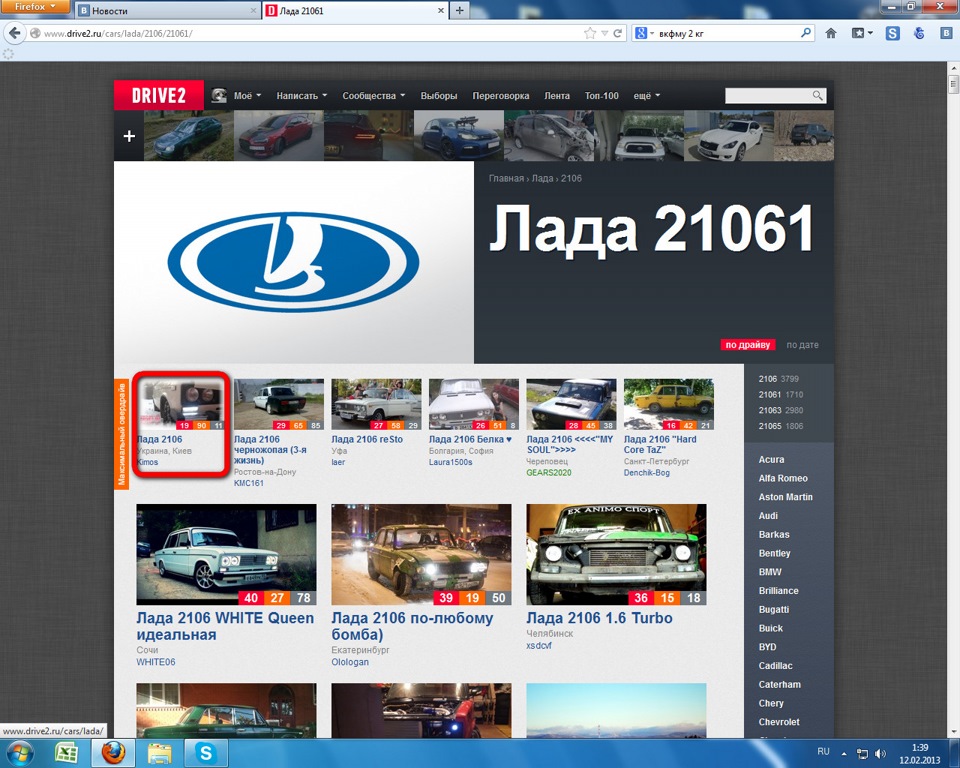Click the Firefox taskbar icon
The image size is (960, 768).
pos(113,753)
